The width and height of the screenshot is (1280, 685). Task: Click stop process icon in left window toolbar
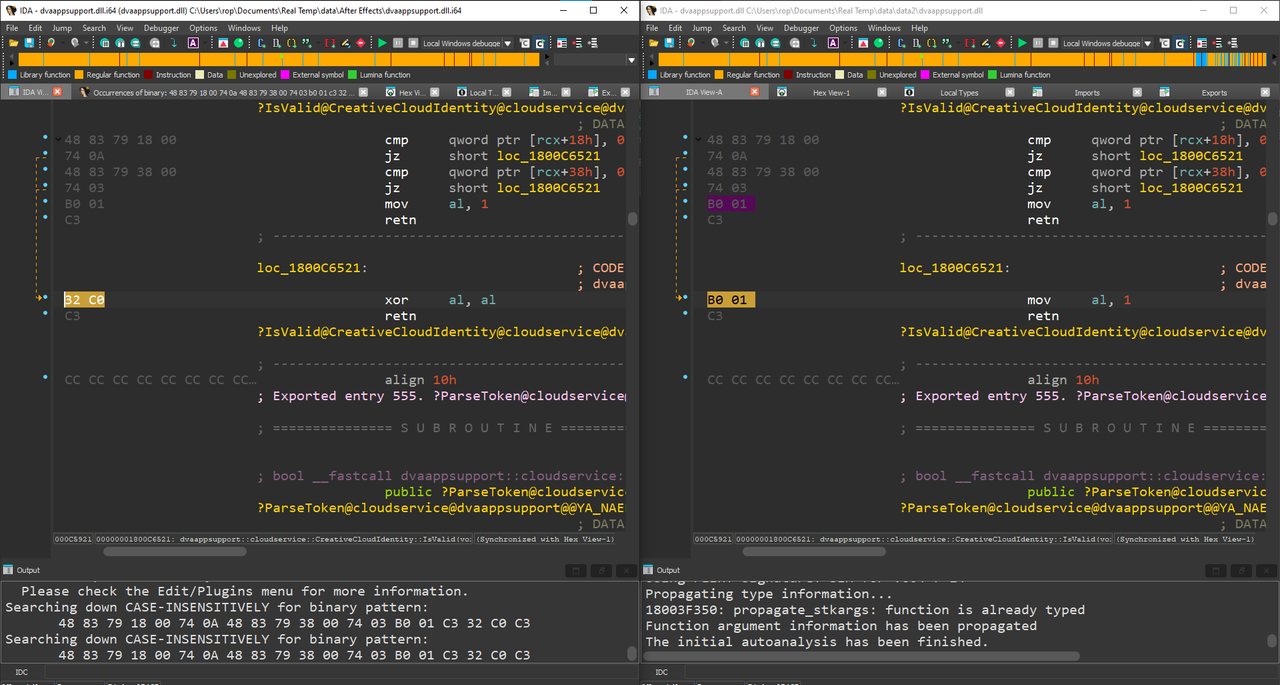[413, 44]
